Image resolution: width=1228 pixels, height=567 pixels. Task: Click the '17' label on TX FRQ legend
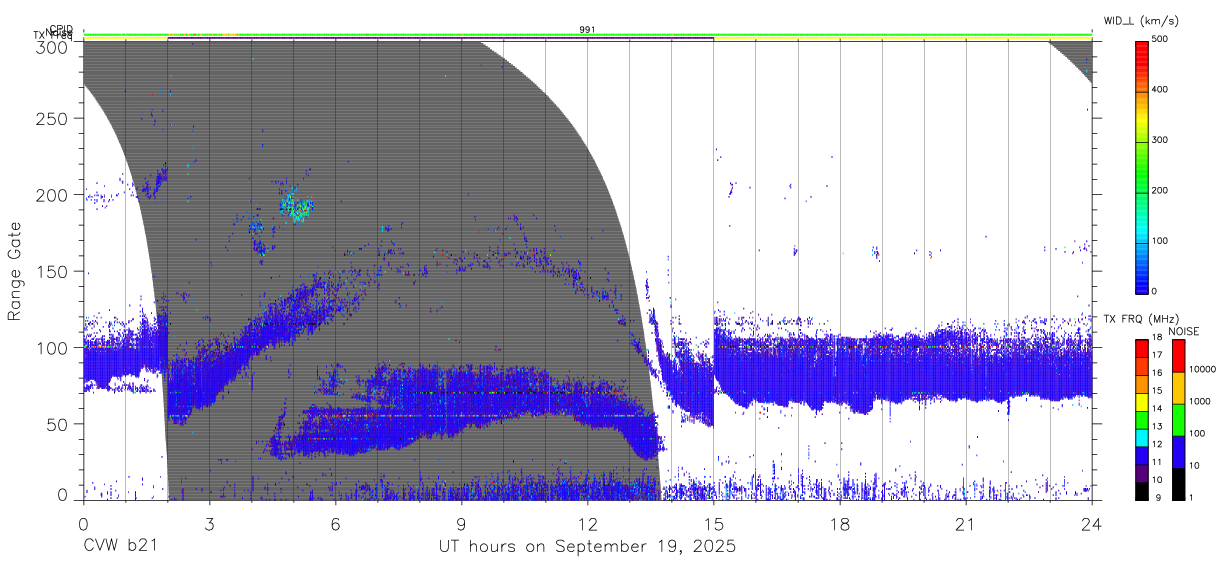click(1155, 355)
